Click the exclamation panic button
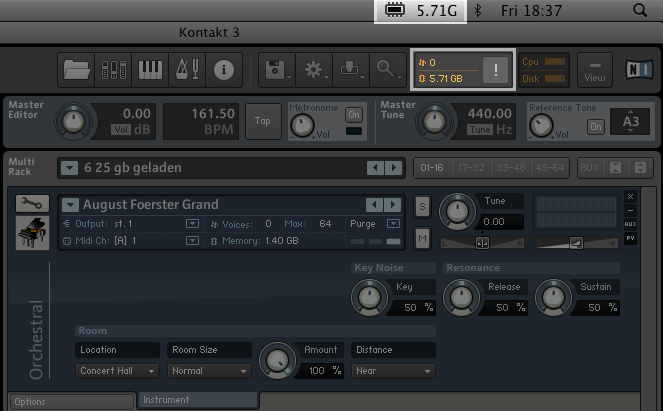Image resolution: width=663 pixels, height=411 pixels. (496, 70)
